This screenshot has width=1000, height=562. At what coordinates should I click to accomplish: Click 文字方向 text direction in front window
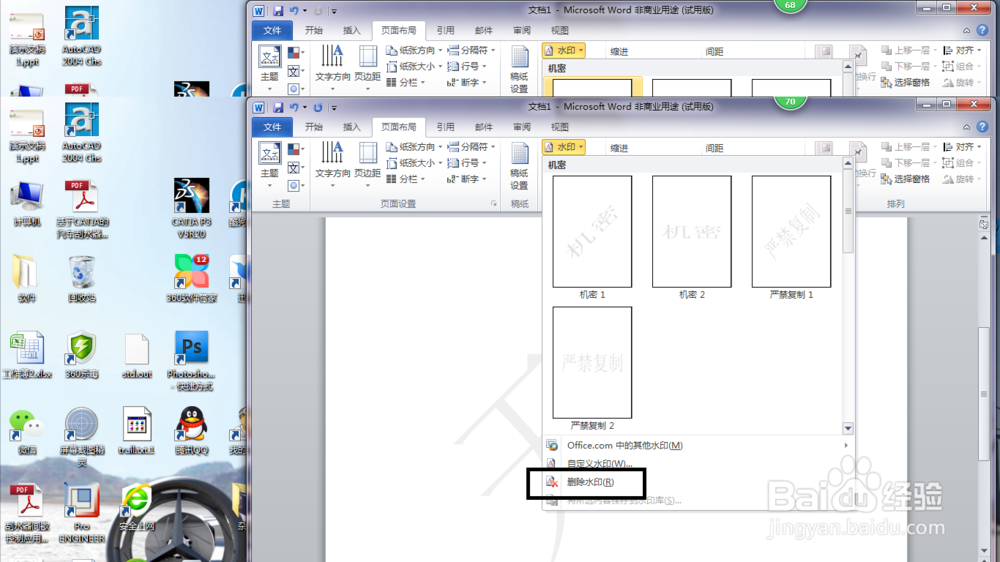[x=332, y=166]
